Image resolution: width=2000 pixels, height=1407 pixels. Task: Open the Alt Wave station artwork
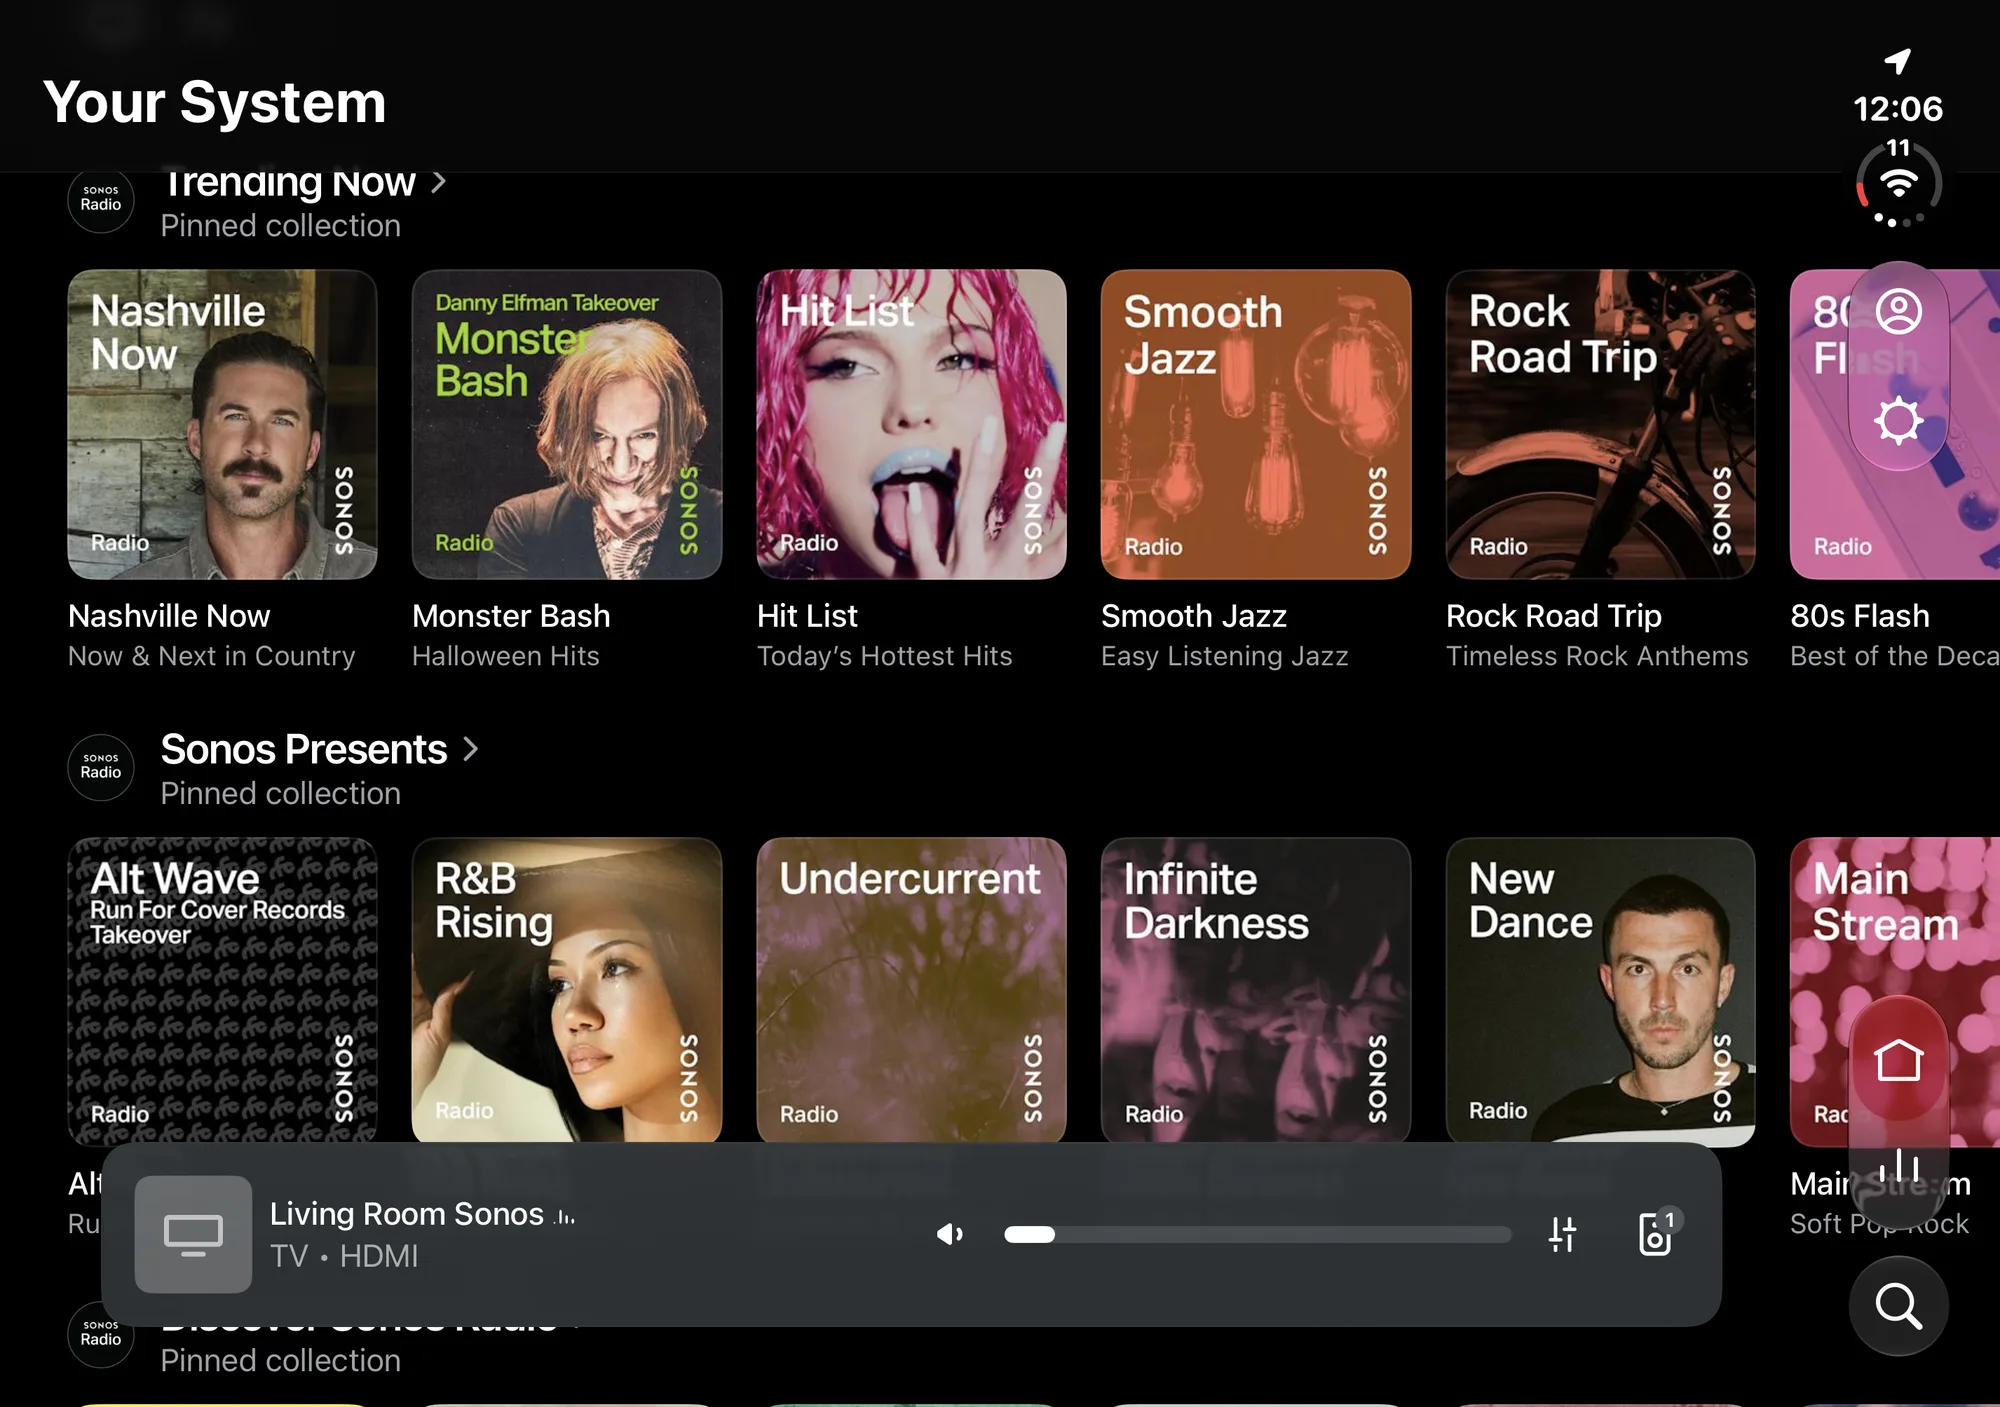222,990
